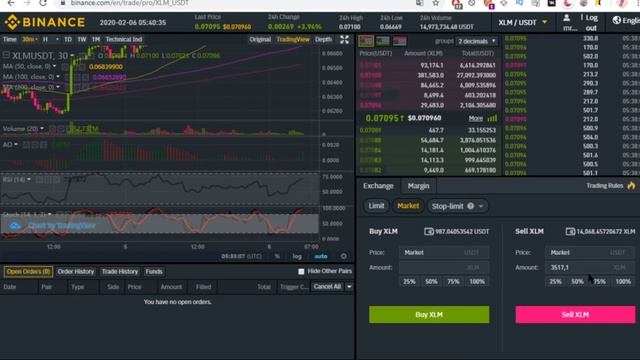Screen dimensions: 640x360
Task: Bookmark page with browser star icon
Action: [436, 3]
